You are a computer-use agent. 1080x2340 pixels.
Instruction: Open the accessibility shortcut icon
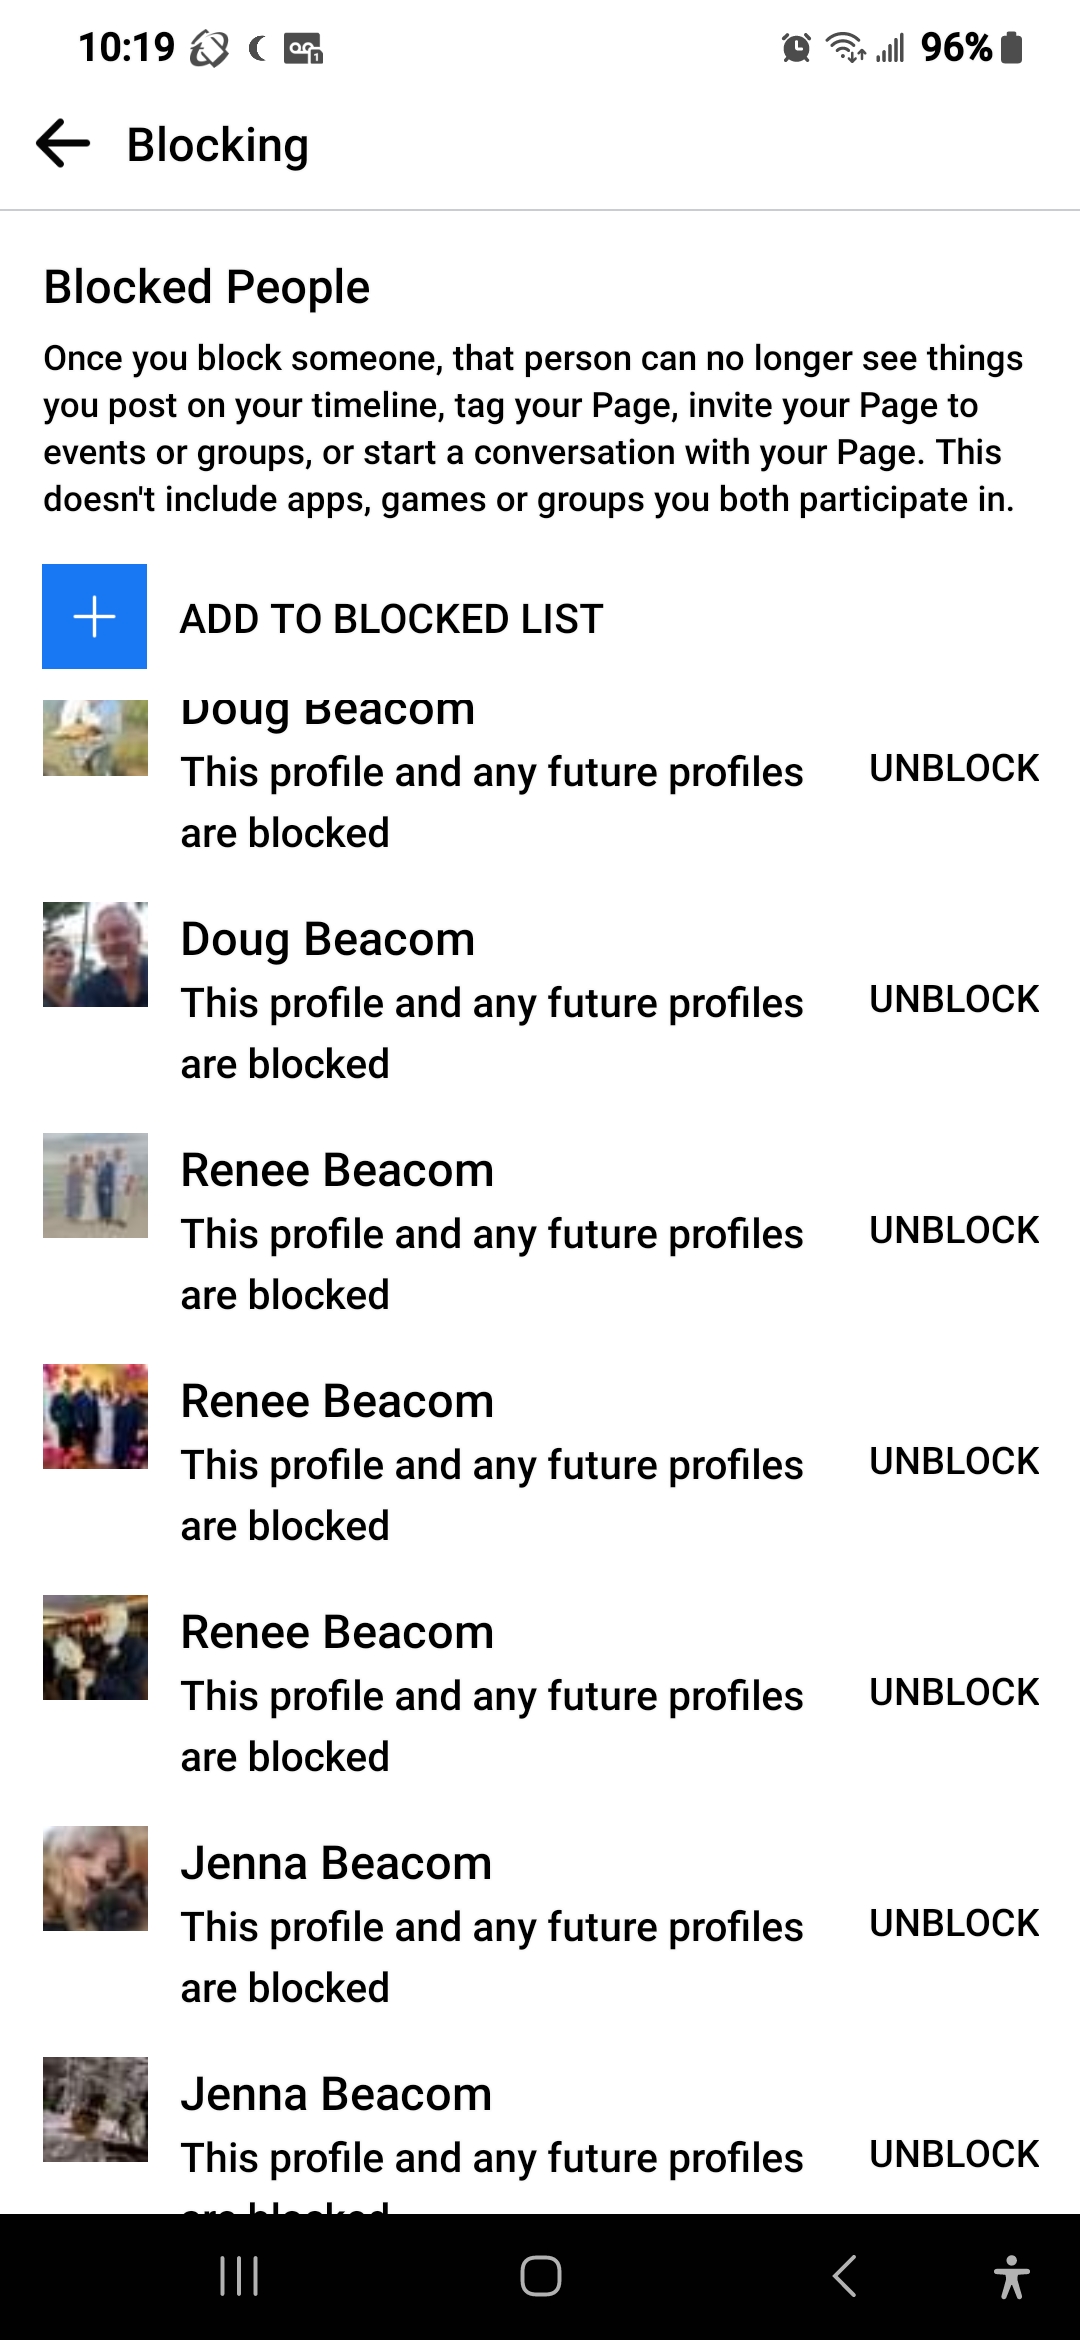tap(1012, 2277)
